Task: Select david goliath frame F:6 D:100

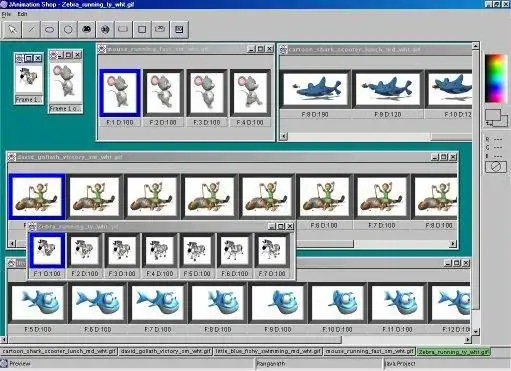Action: click(x=324, y=197)
